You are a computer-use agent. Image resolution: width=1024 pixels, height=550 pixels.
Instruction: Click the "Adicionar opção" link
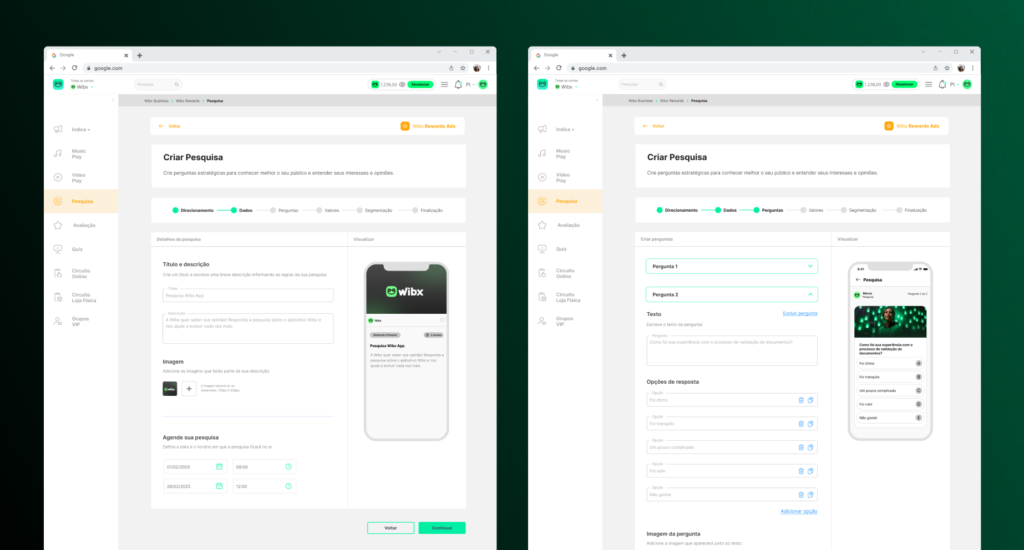pos(798,511)
